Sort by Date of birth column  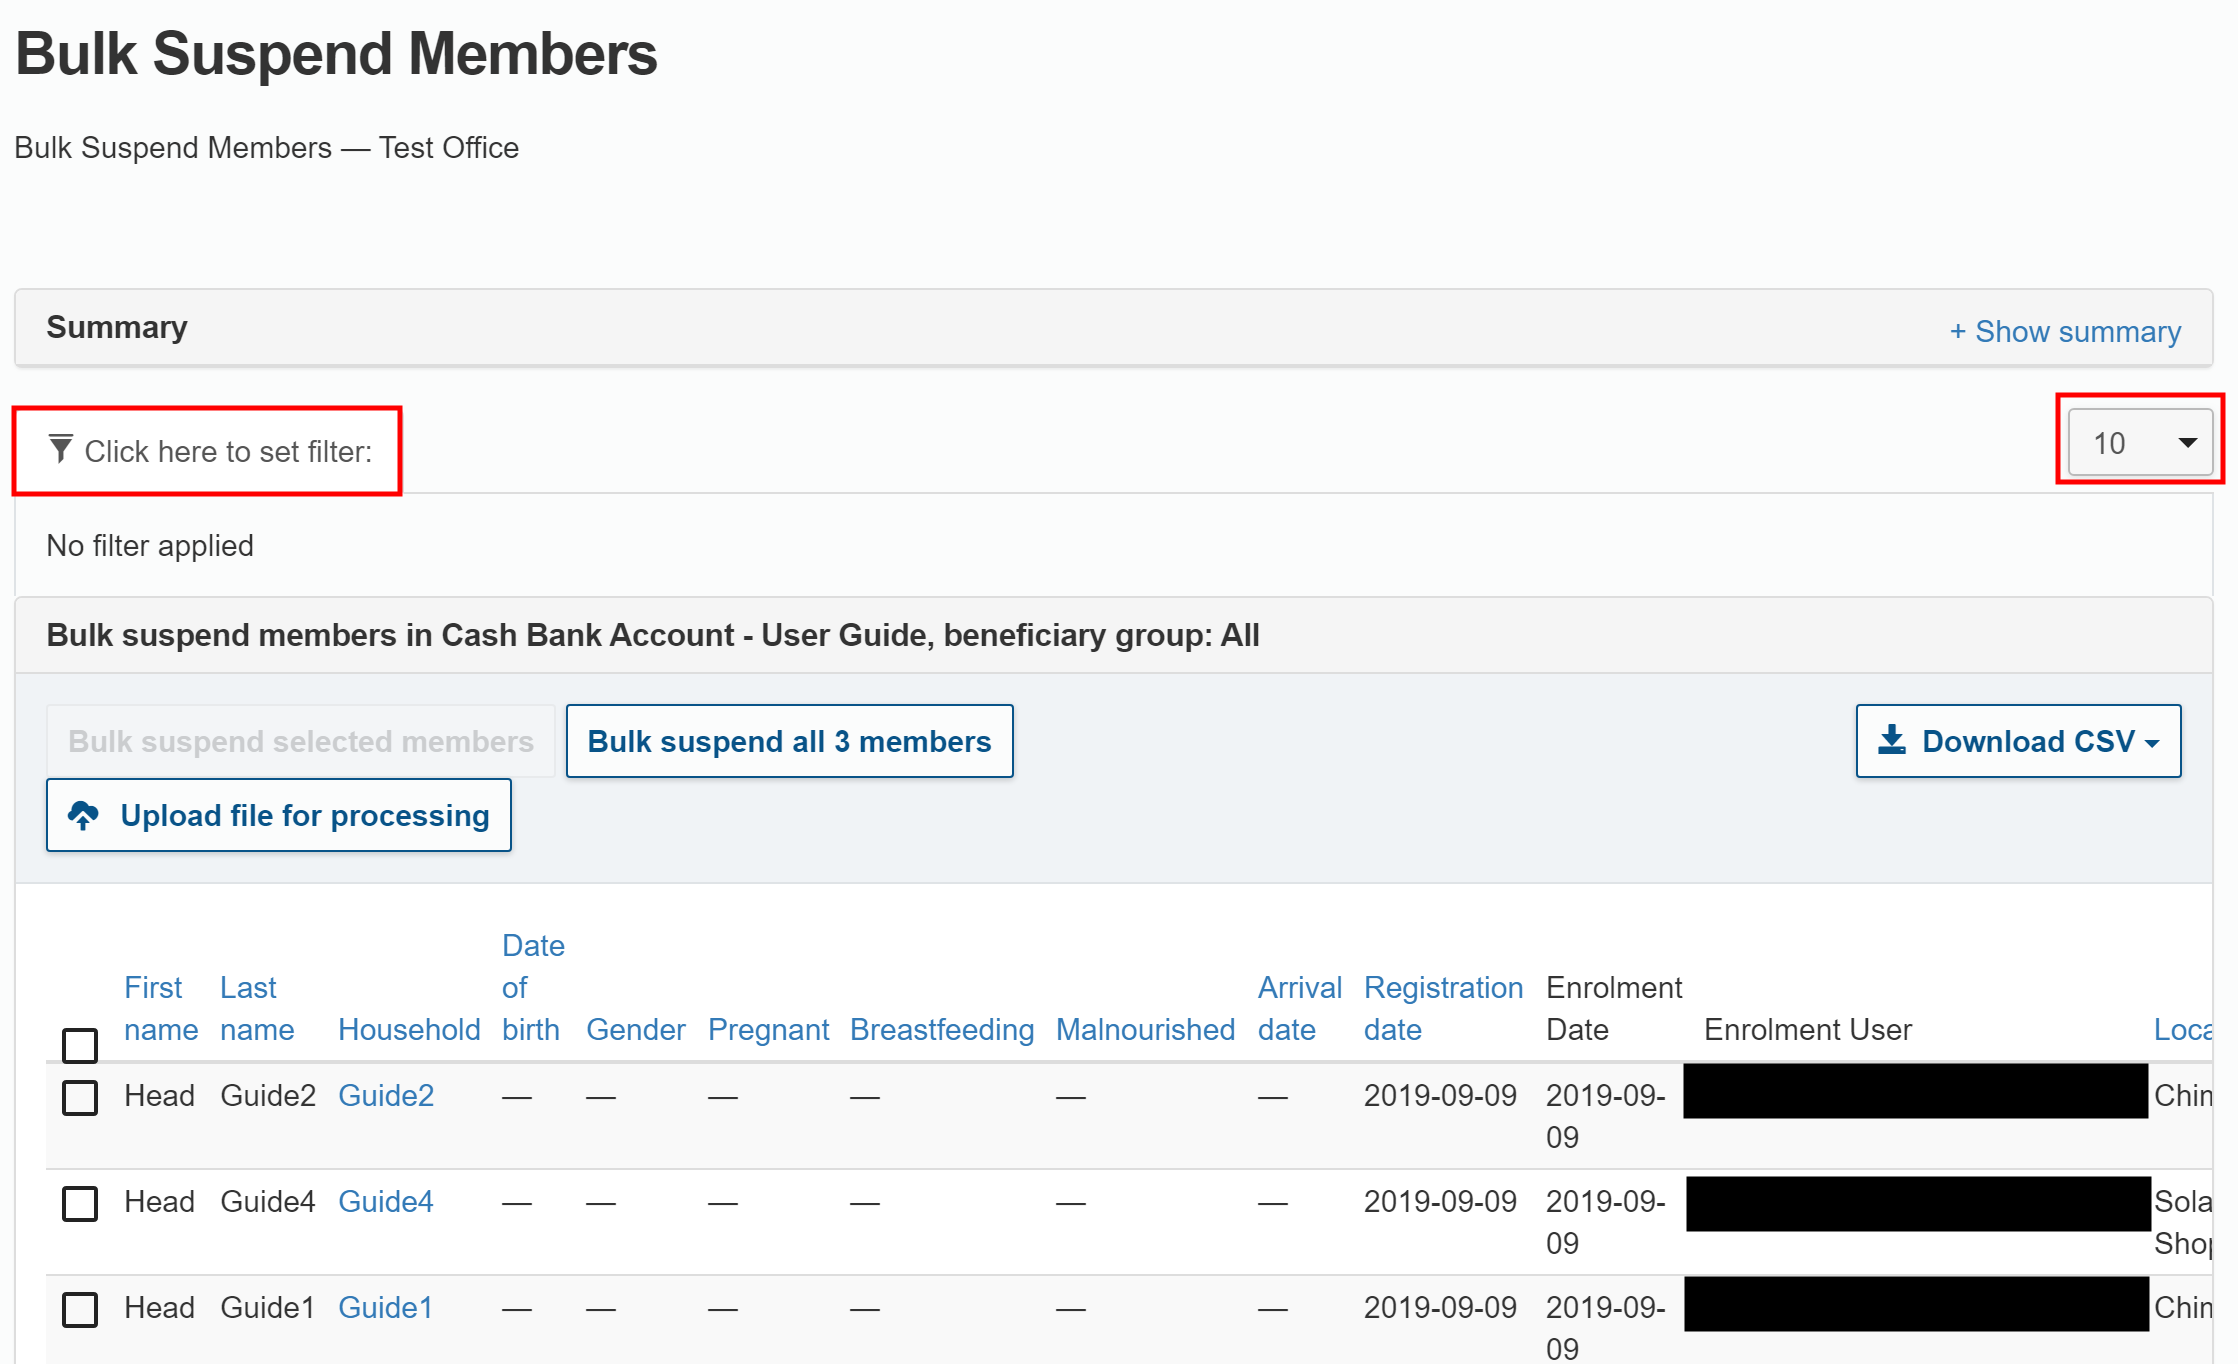click(532, 987)
